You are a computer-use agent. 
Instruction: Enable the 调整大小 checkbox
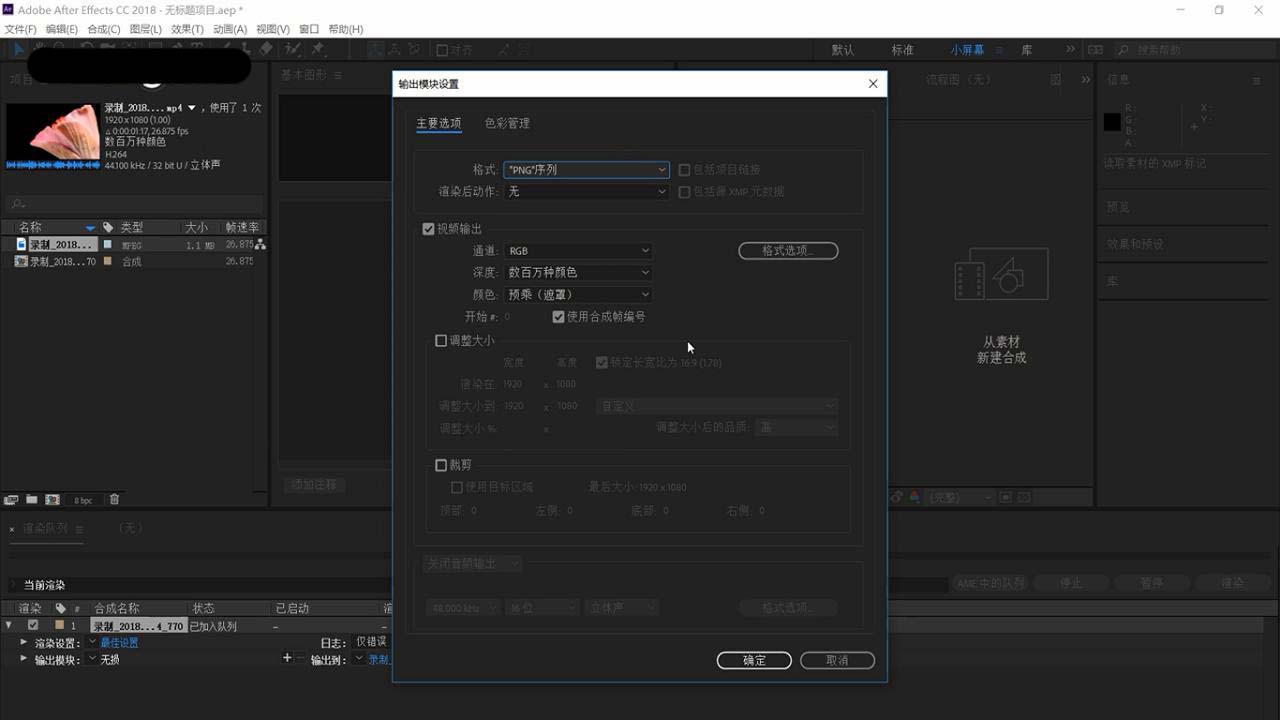pos(441,340)
